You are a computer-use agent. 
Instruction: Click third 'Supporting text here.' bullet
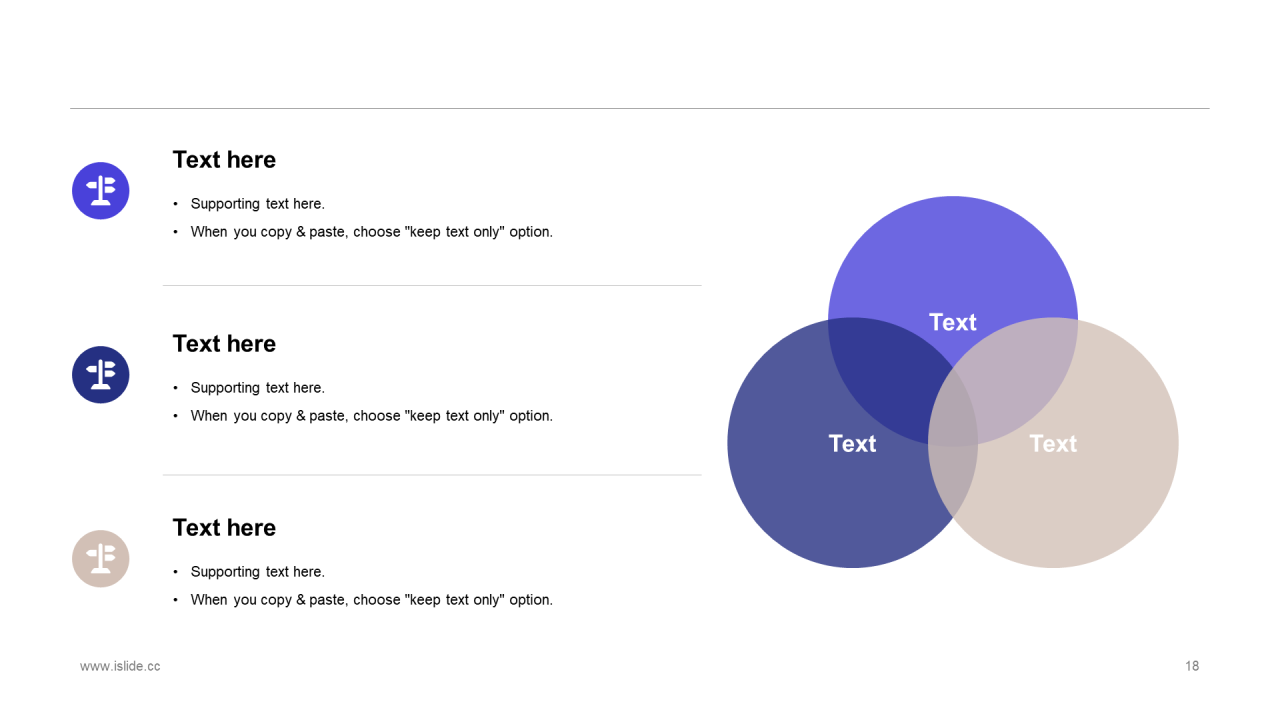click(x=258, y=572)
